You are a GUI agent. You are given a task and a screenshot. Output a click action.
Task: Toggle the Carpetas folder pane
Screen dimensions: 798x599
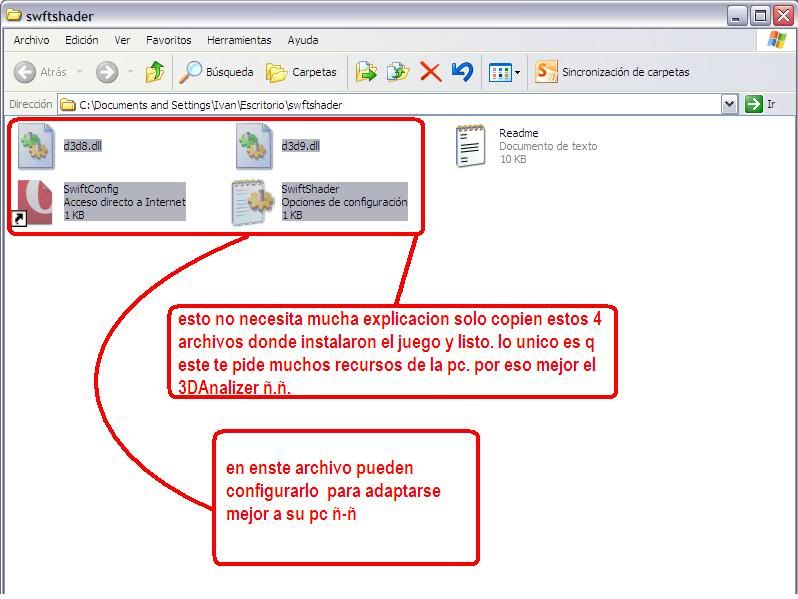tap(301, 72)
